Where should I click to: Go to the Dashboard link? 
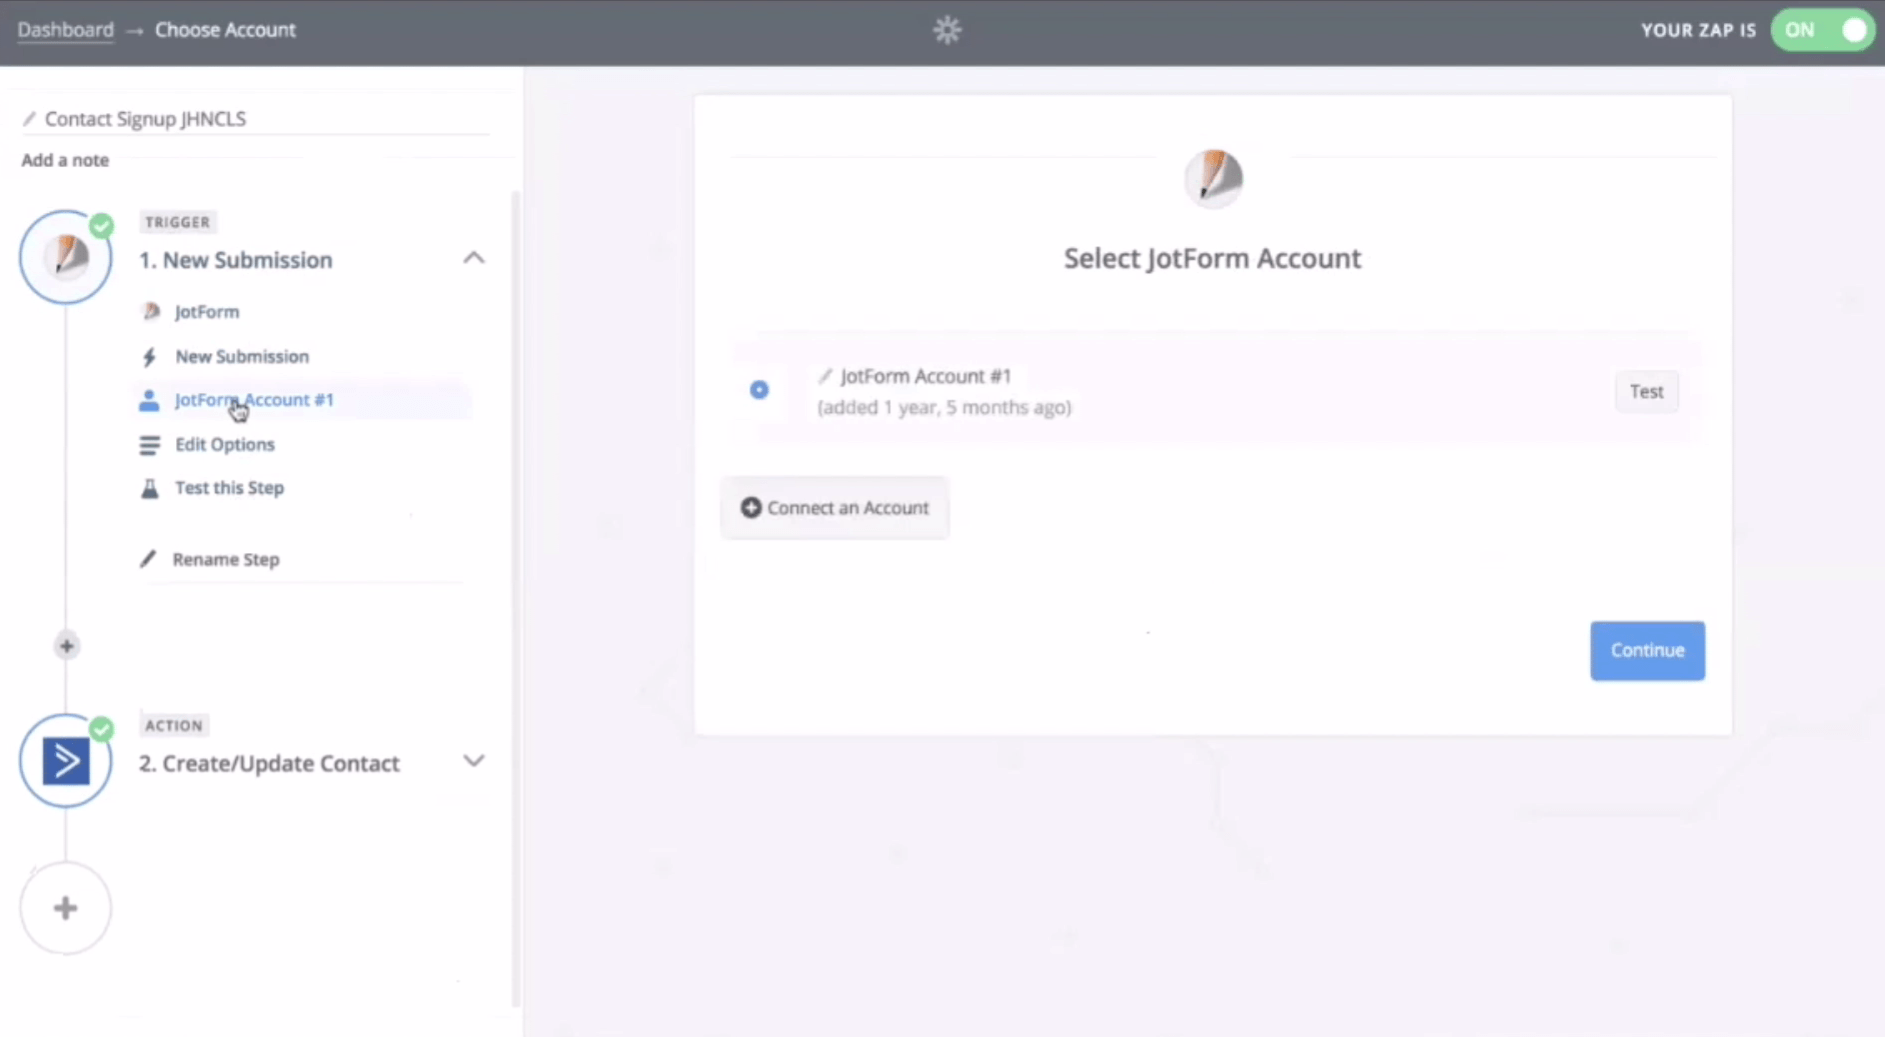point(65,30)
